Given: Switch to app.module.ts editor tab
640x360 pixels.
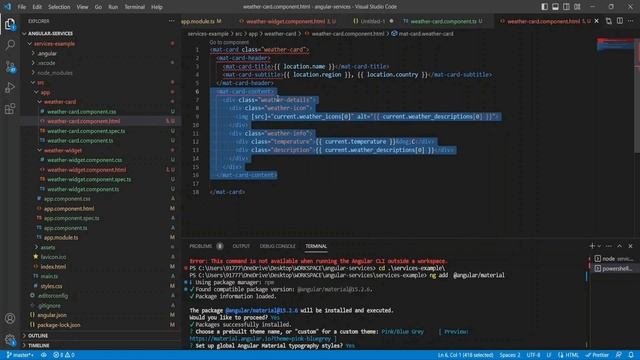Looking at the screenshot, I should (x=201, y=21).
